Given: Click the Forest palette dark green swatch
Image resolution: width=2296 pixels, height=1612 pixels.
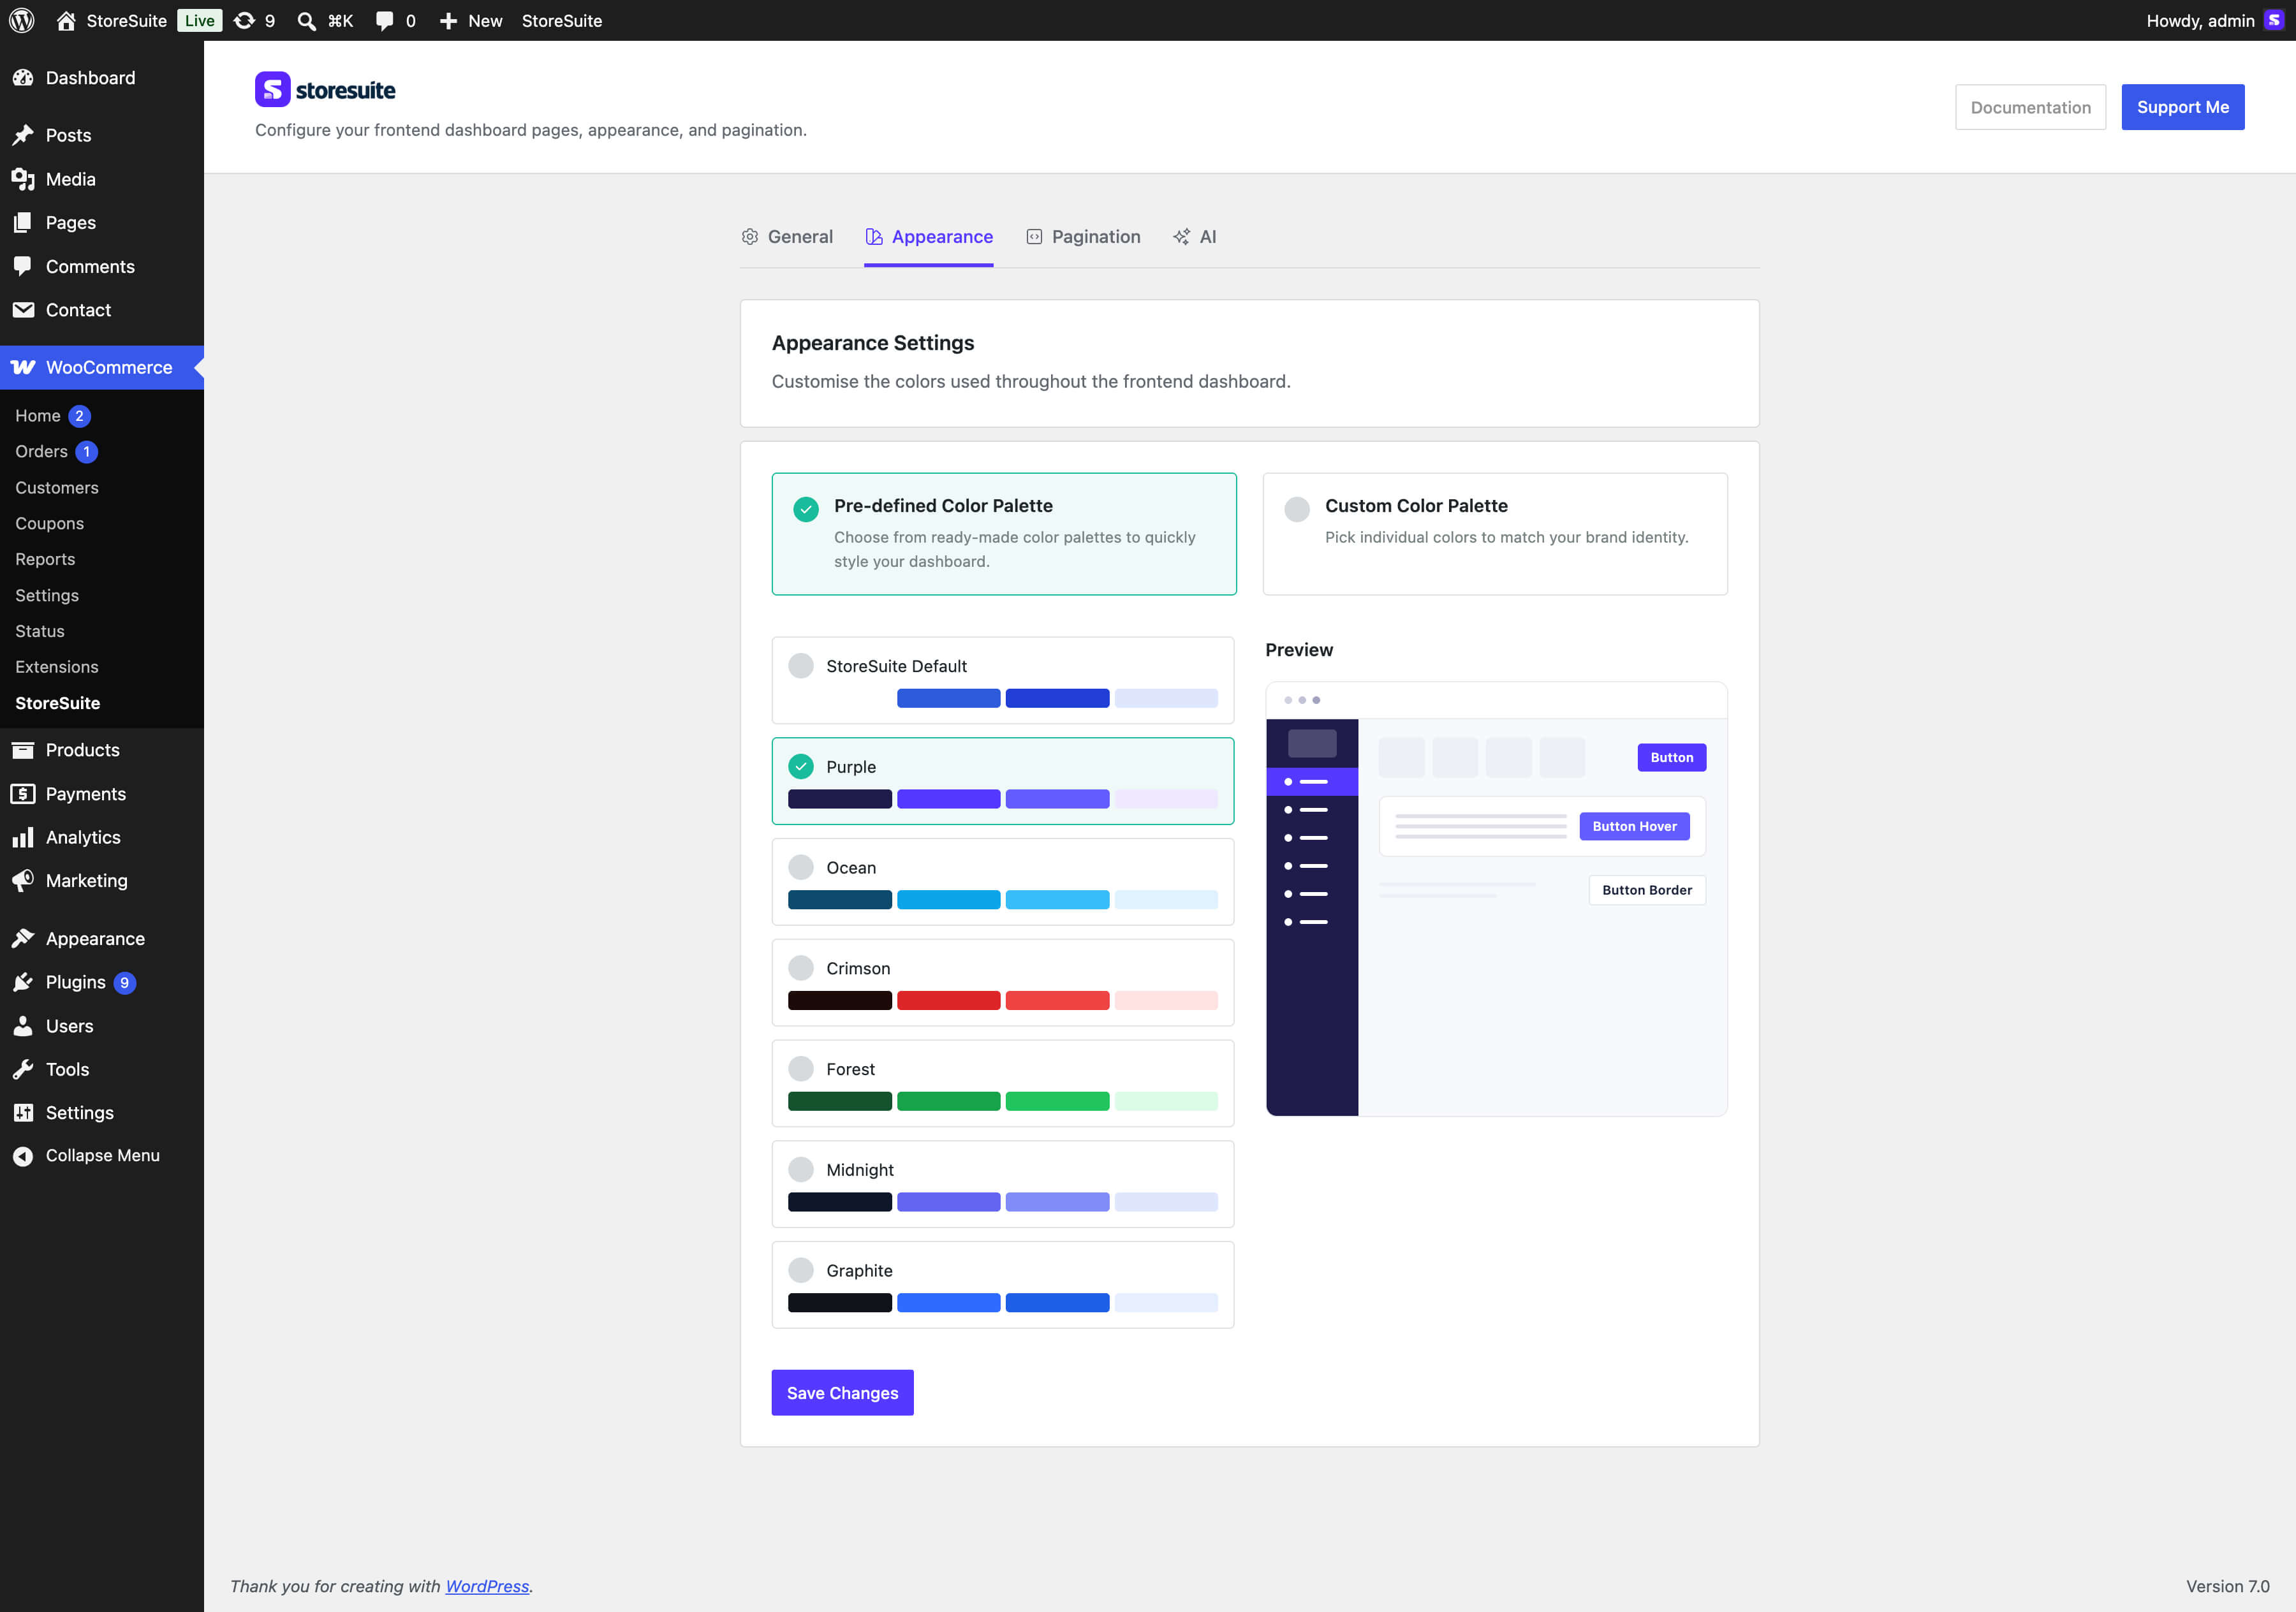Looking at the screenshot, I should [x=840, y=1102].
